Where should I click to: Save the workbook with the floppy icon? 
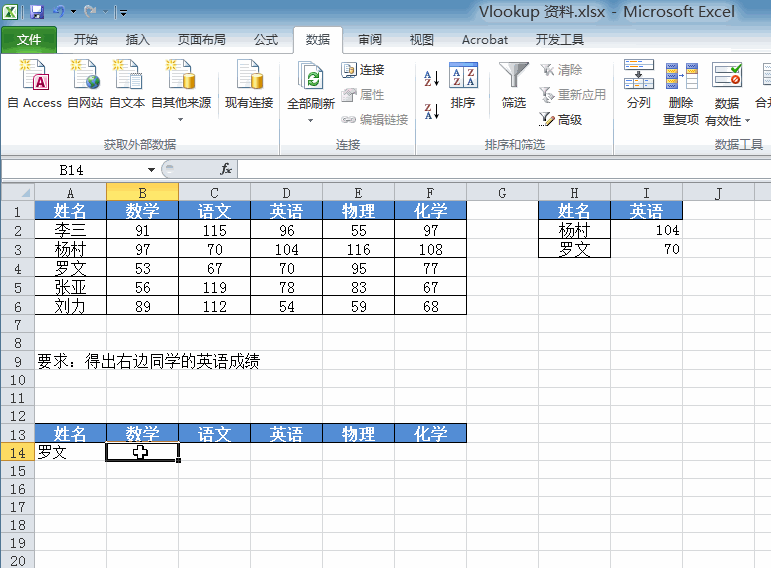(x=37, y=12)
